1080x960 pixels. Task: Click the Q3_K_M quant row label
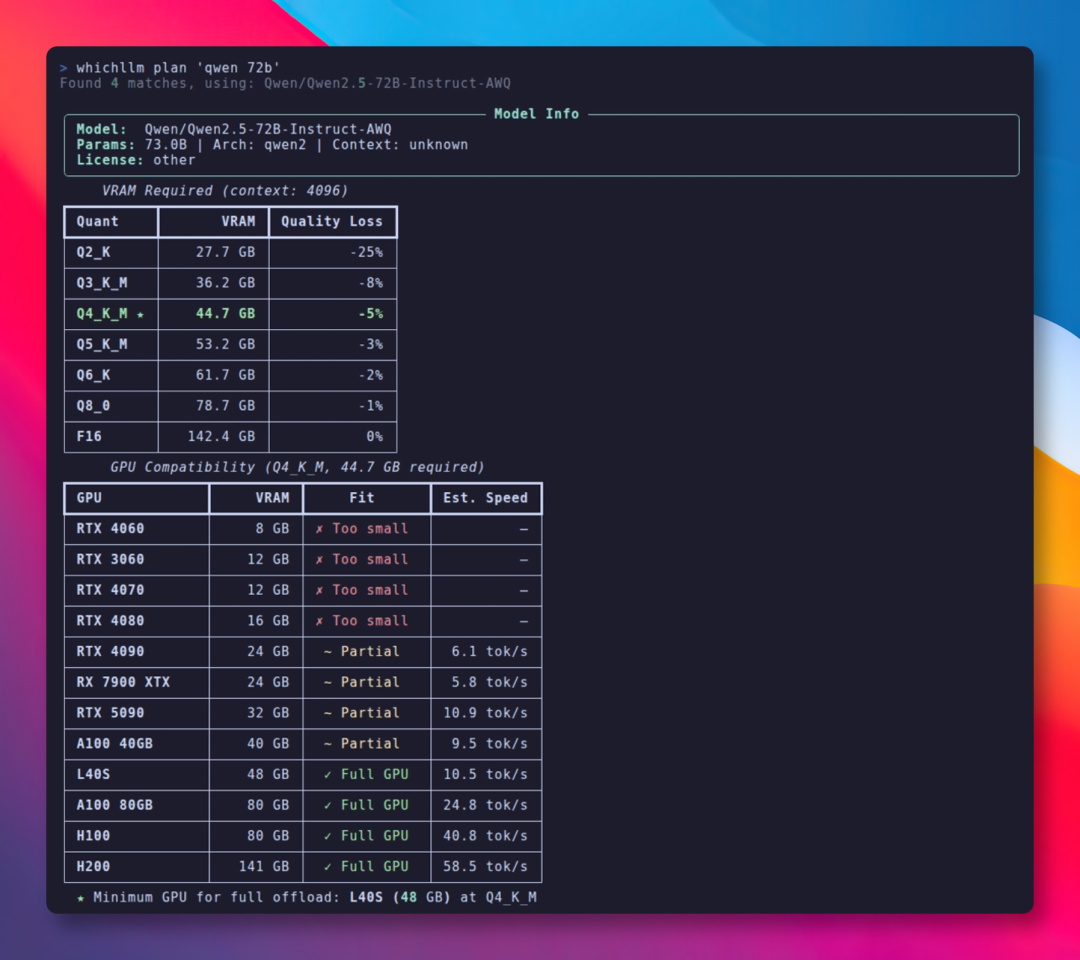point(101,283)
